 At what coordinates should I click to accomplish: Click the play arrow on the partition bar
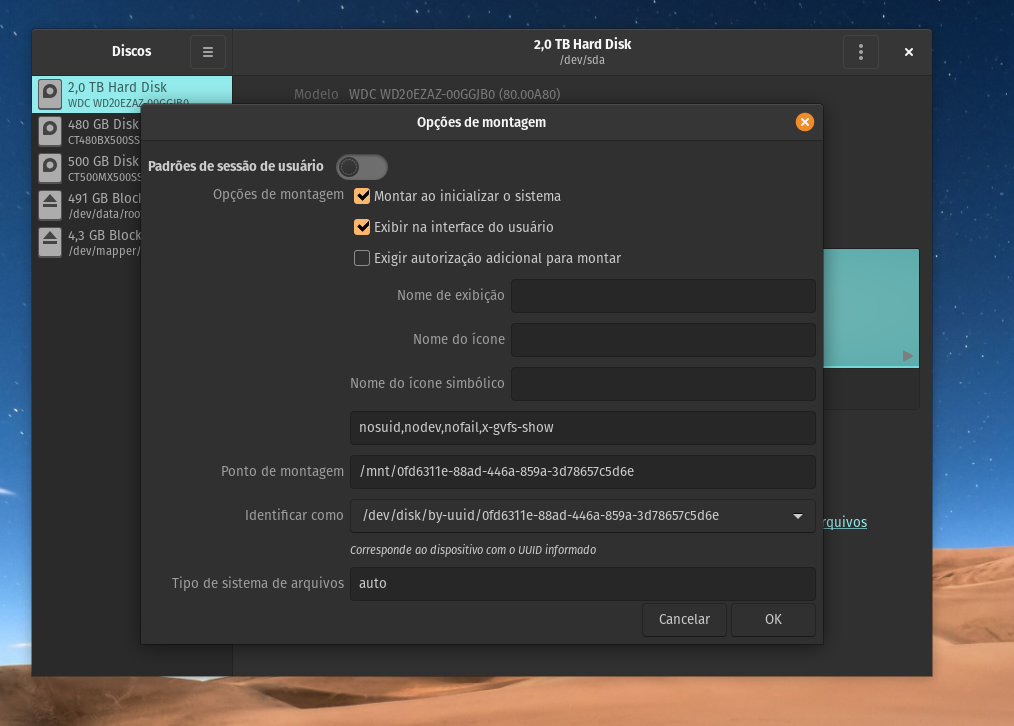[908, 356]
